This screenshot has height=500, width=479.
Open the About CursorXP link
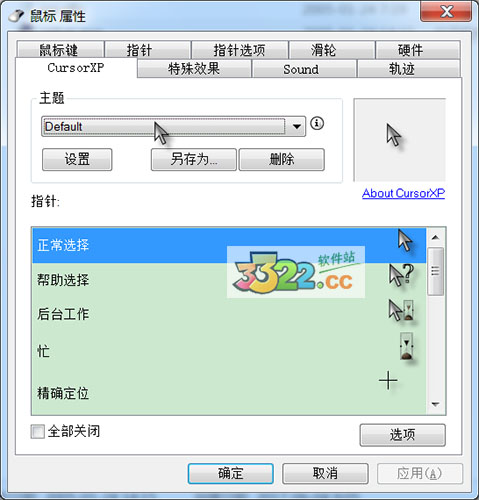(x=403, y=193)
